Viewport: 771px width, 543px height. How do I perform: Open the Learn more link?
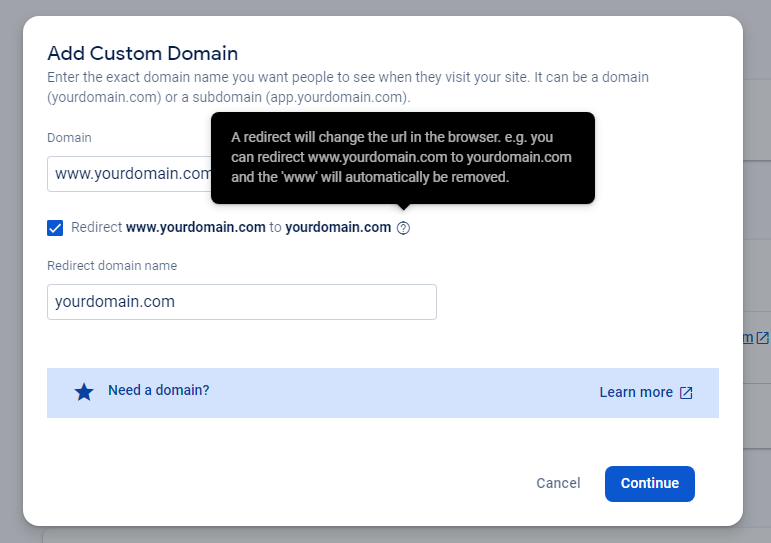636,392
